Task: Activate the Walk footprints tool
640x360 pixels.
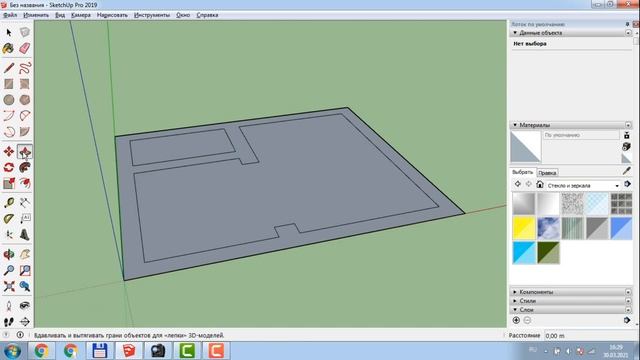Action: 9,322
